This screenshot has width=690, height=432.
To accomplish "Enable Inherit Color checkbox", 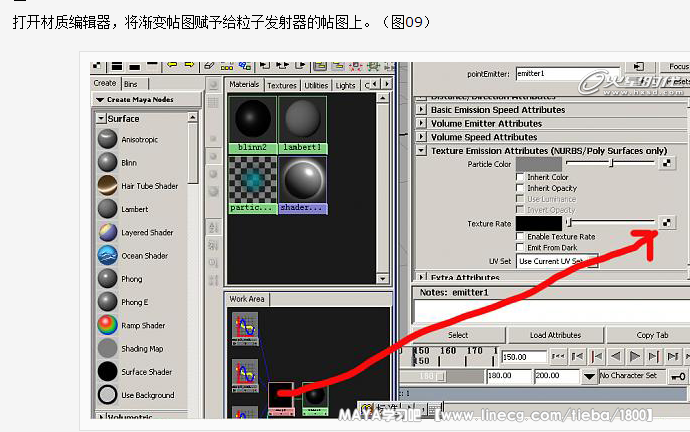I will click(x=520, y=177).
